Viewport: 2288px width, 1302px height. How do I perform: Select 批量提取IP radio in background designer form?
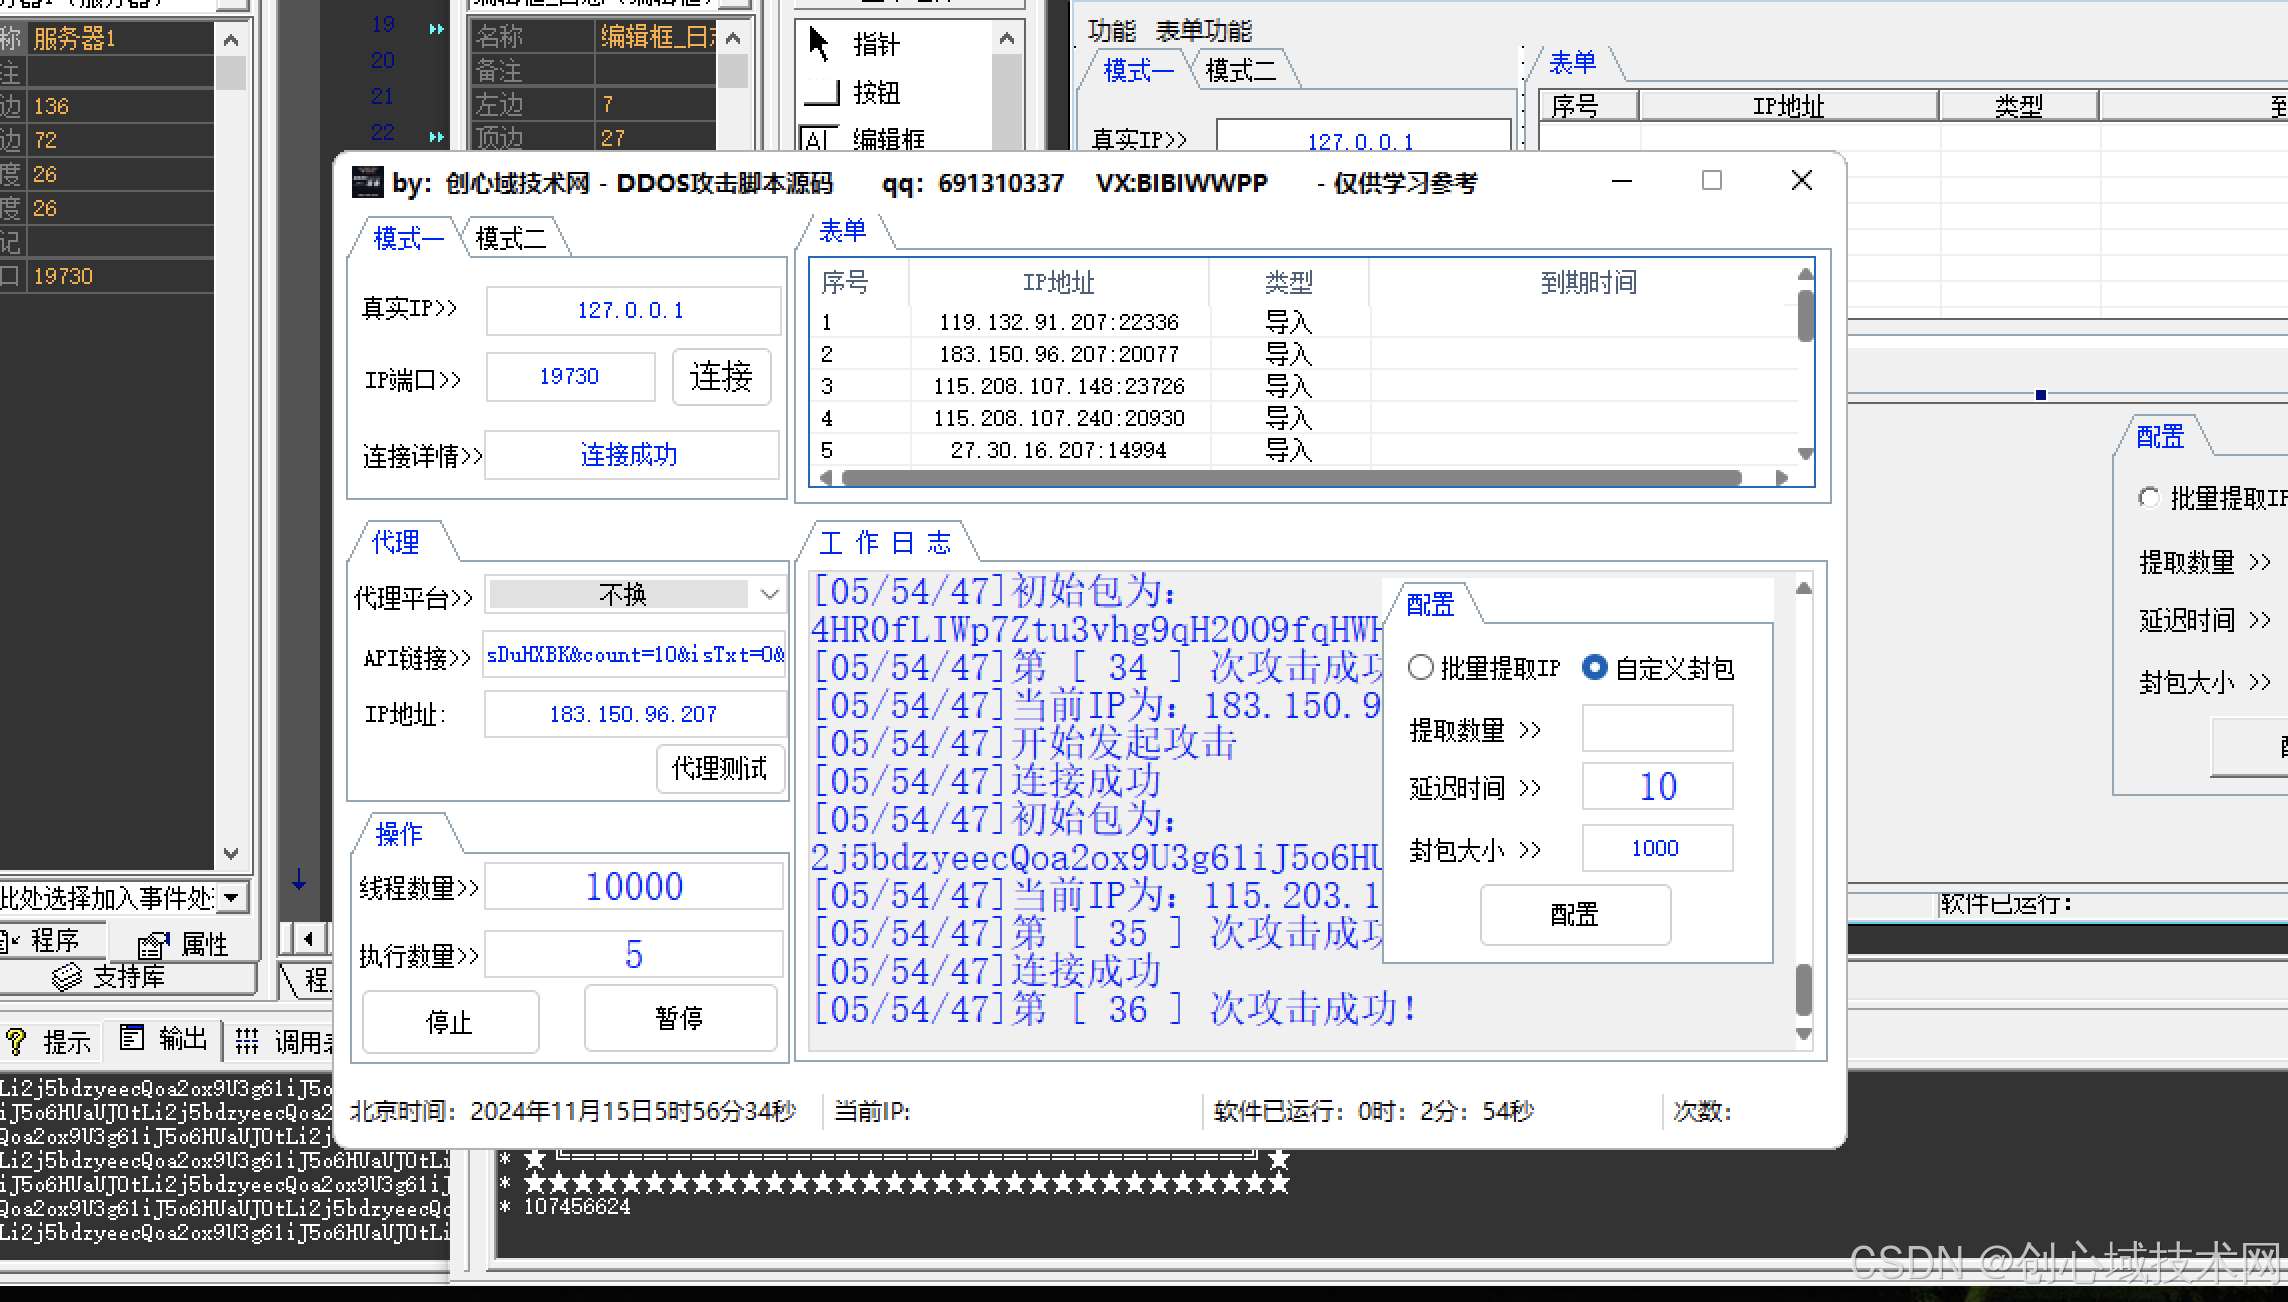[2148, 498]
